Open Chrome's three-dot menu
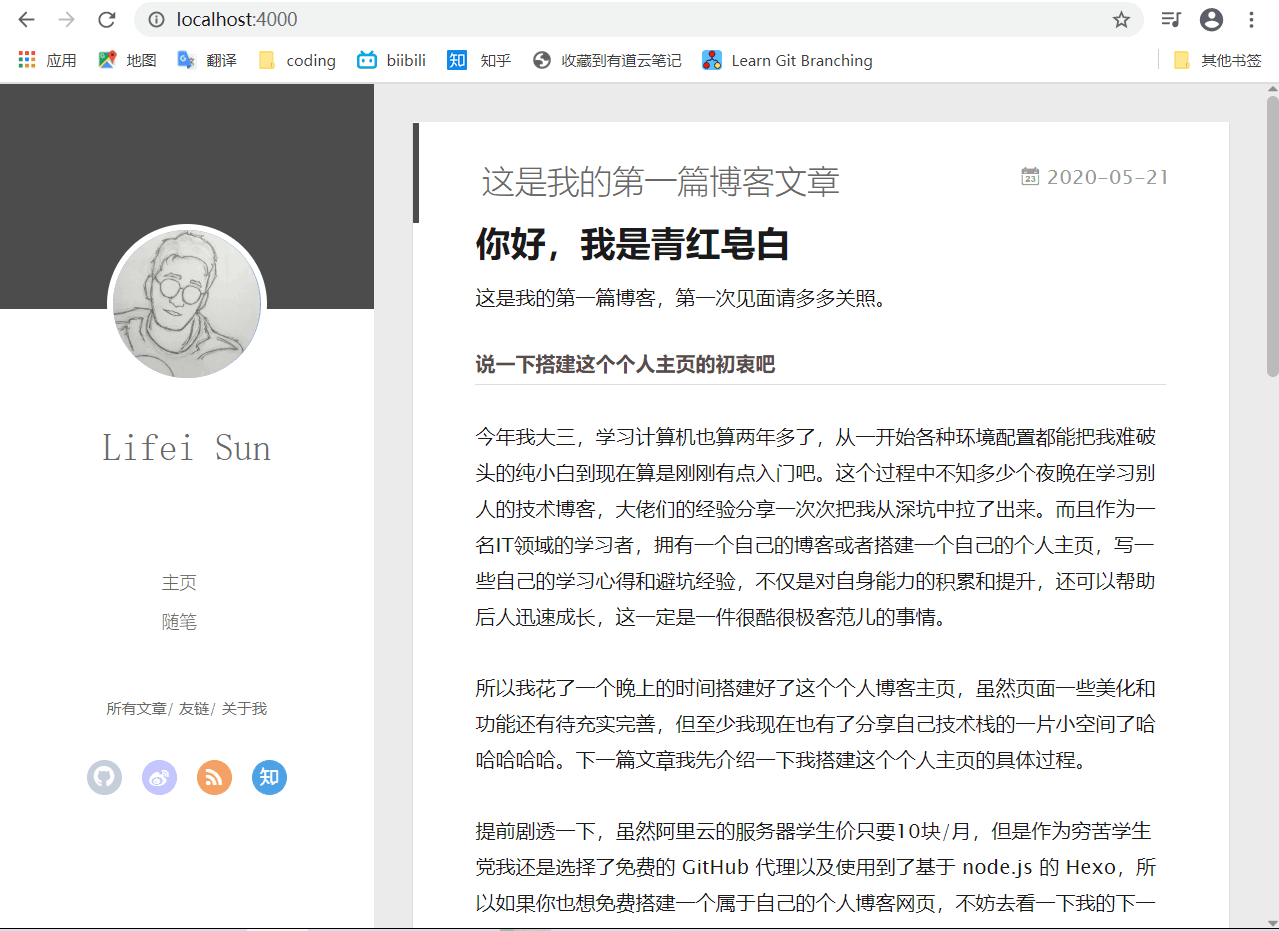The height and width of the screenshot is (931, 1279). [x=1251, y=19]
